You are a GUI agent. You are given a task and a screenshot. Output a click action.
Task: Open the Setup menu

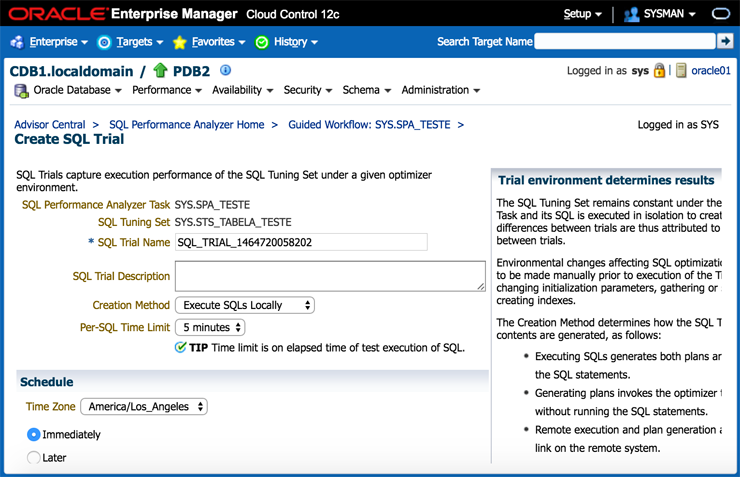point(582,14)
